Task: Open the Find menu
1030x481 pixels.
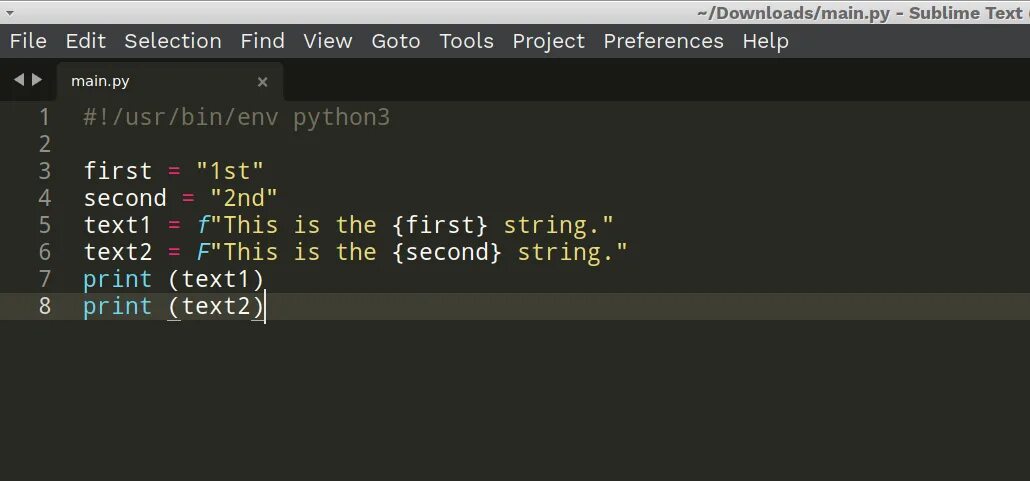Action: point(262,41)
